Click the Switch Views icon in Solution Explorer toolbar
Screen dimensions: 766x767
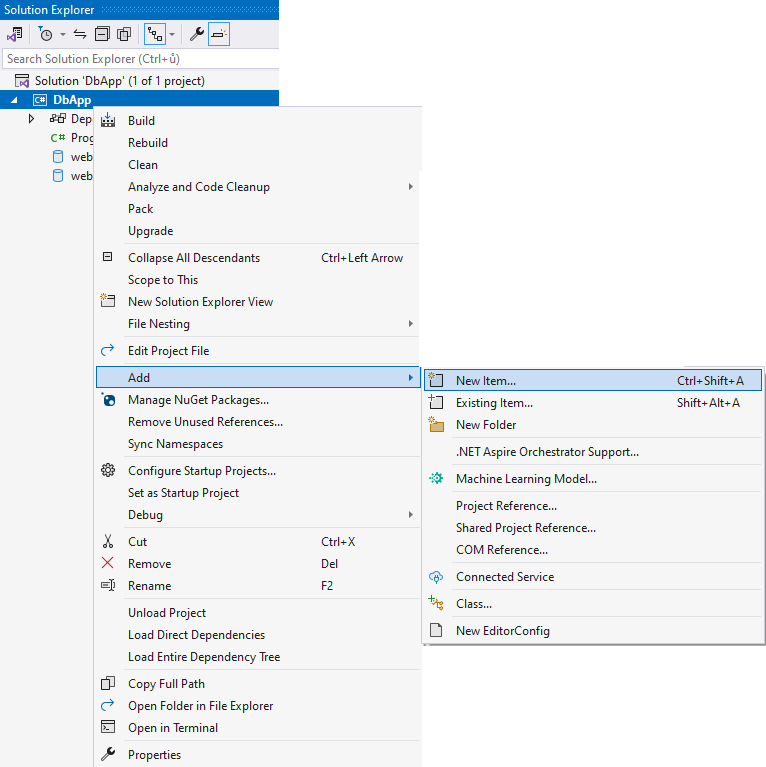pos(15,34)
